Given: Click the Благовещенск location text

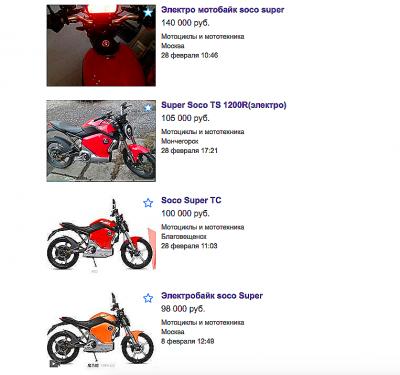Looking at the screenshot, I should pyautogui.click(x=184, y=237).
